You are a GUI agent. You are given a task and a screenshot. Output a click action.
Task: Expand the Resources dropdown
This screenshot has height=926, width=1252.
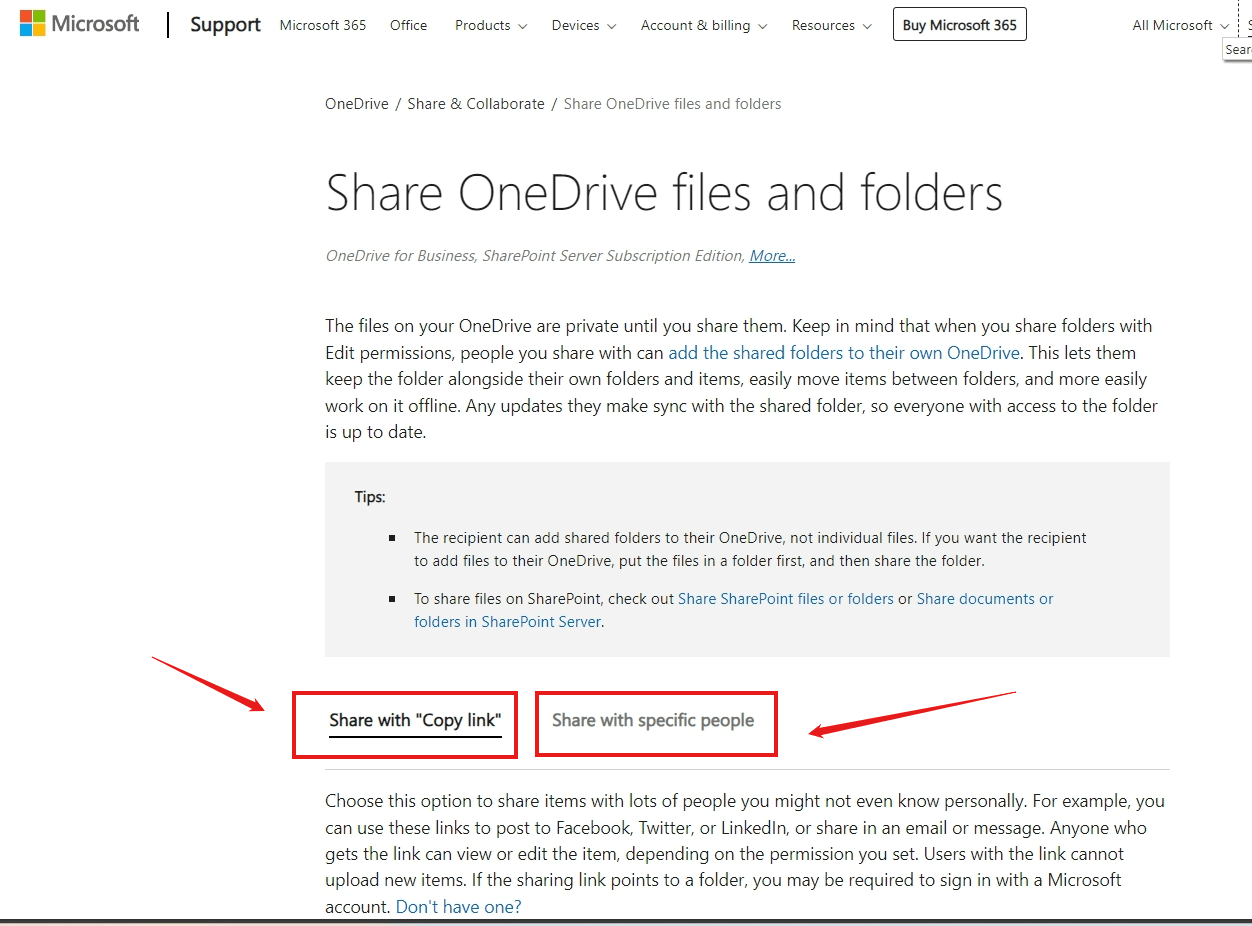pyautogui.click(x=830, y=25)
